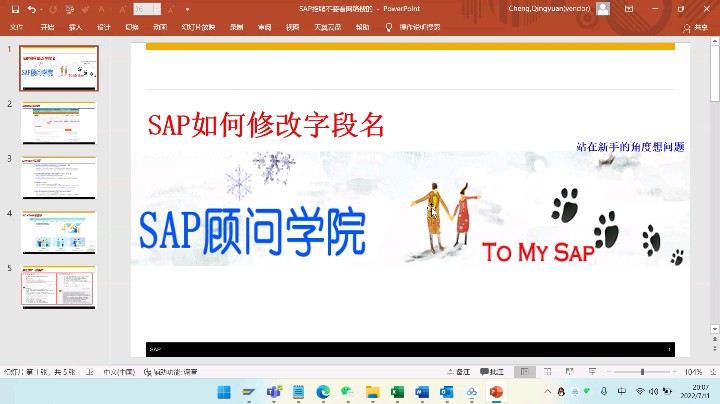Switch to Slide Sorter view icon
720x404 pixels.
click(x=547, y=371)
